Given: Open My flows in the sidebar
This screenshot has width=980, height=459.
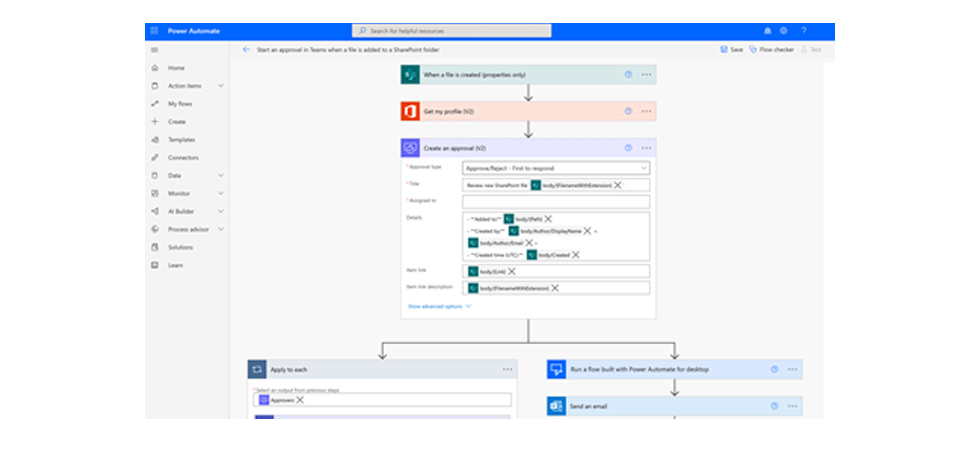Looking at the screenshot, I should click(x=180, y=103).
